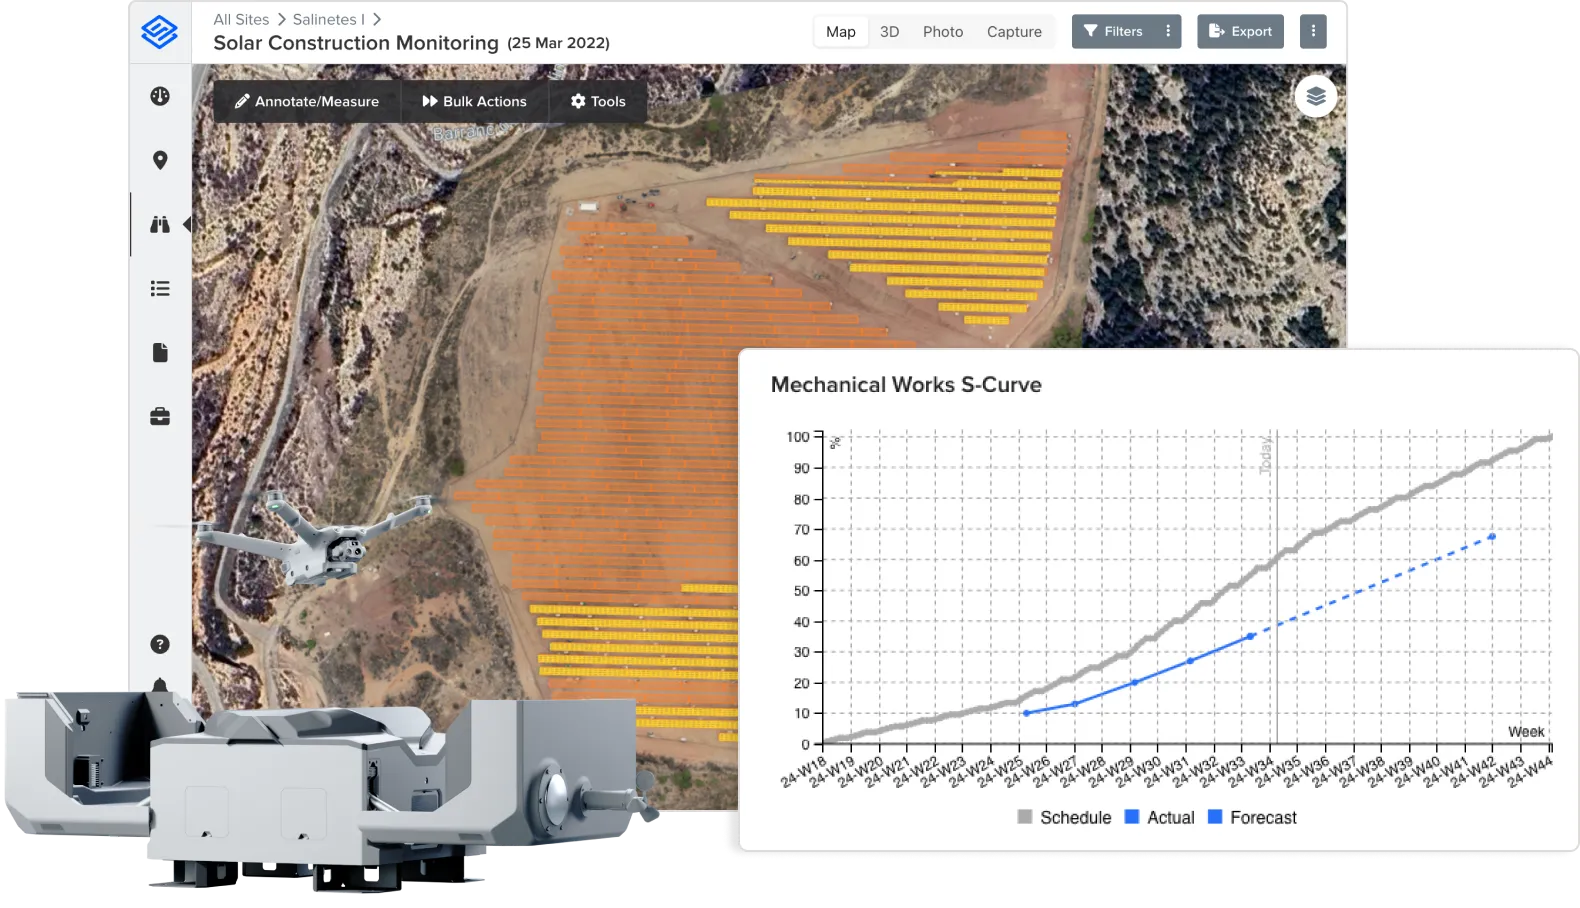Click the app logo icon
This screenshot has height=908, width=1580.
[x=160, y=32]
